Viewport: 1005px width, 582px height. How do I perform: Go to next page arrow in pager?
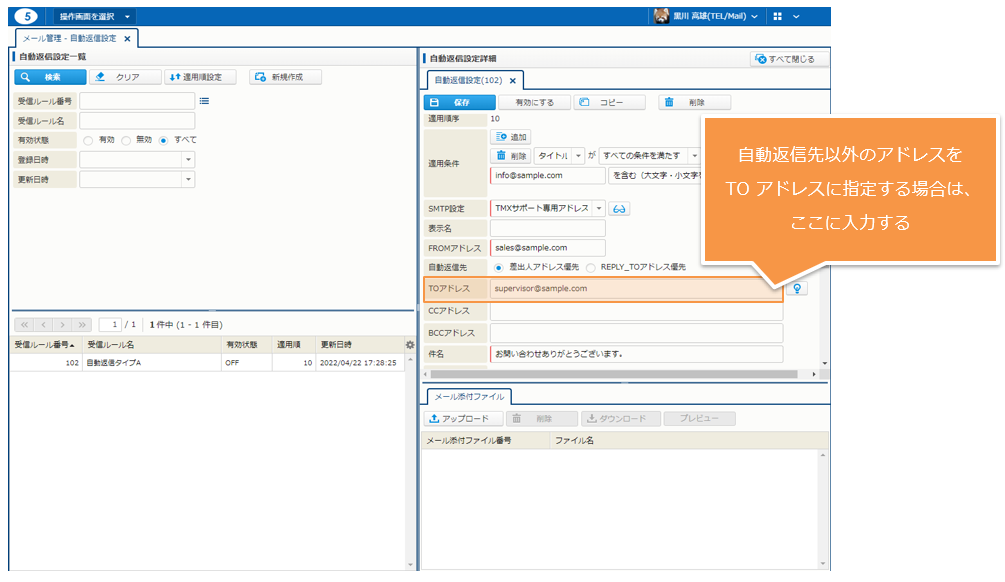click(63, 325)
